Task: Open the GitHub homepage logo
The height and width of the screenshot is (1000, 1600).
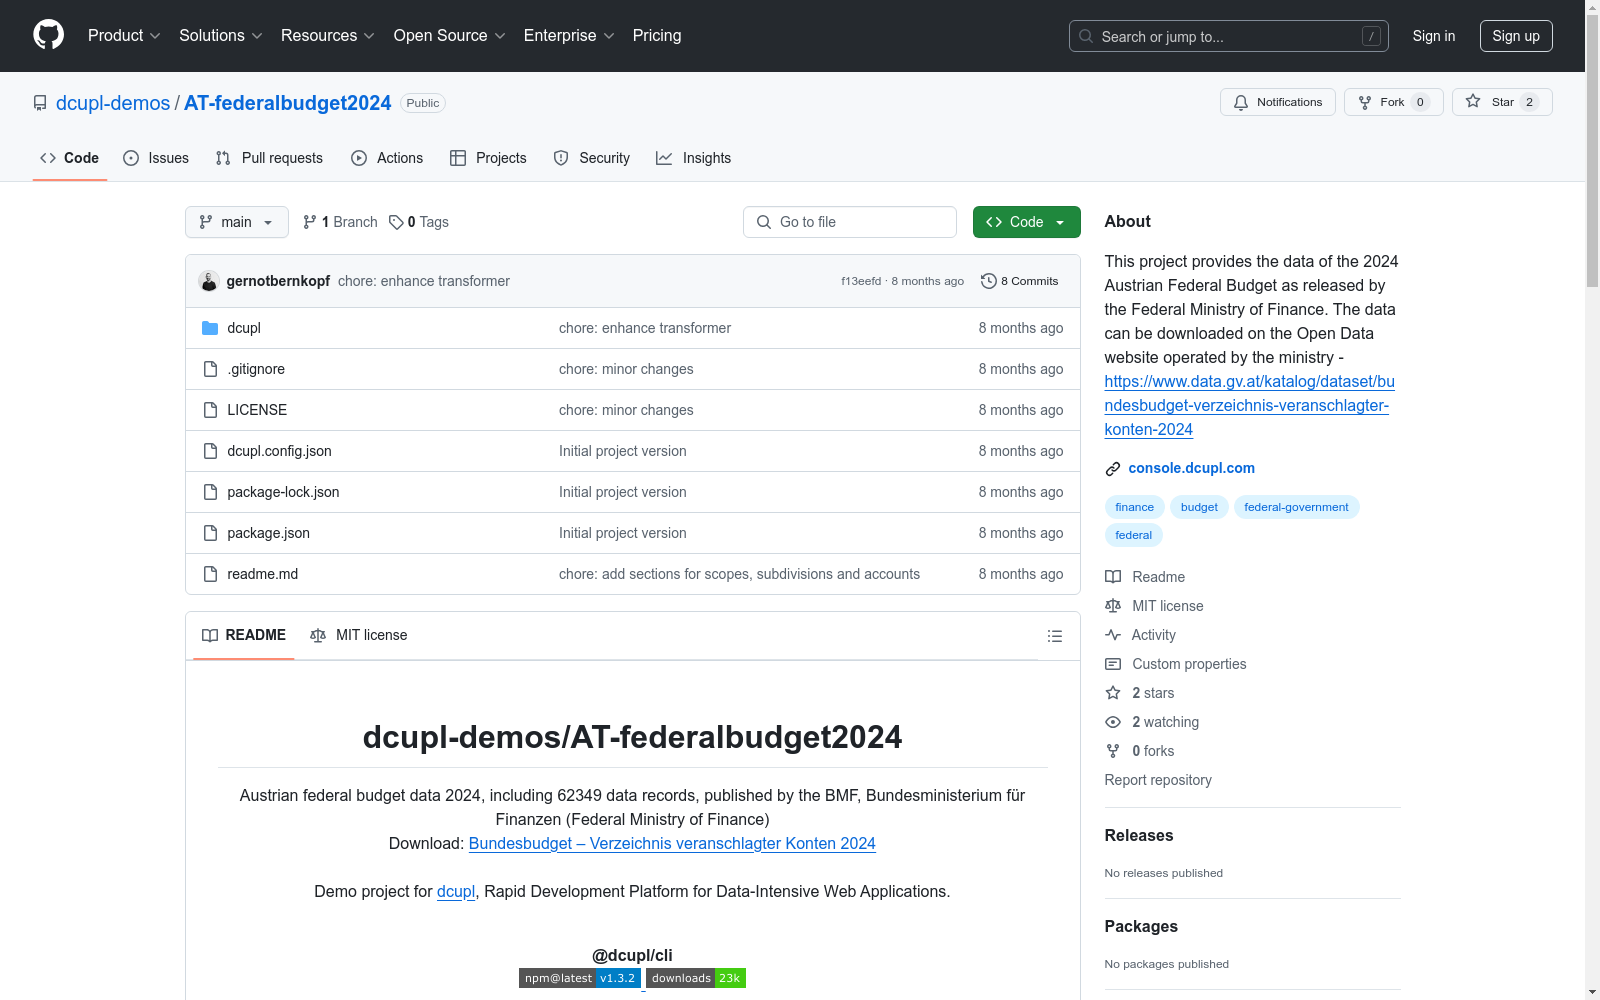Action: point(48,35)
